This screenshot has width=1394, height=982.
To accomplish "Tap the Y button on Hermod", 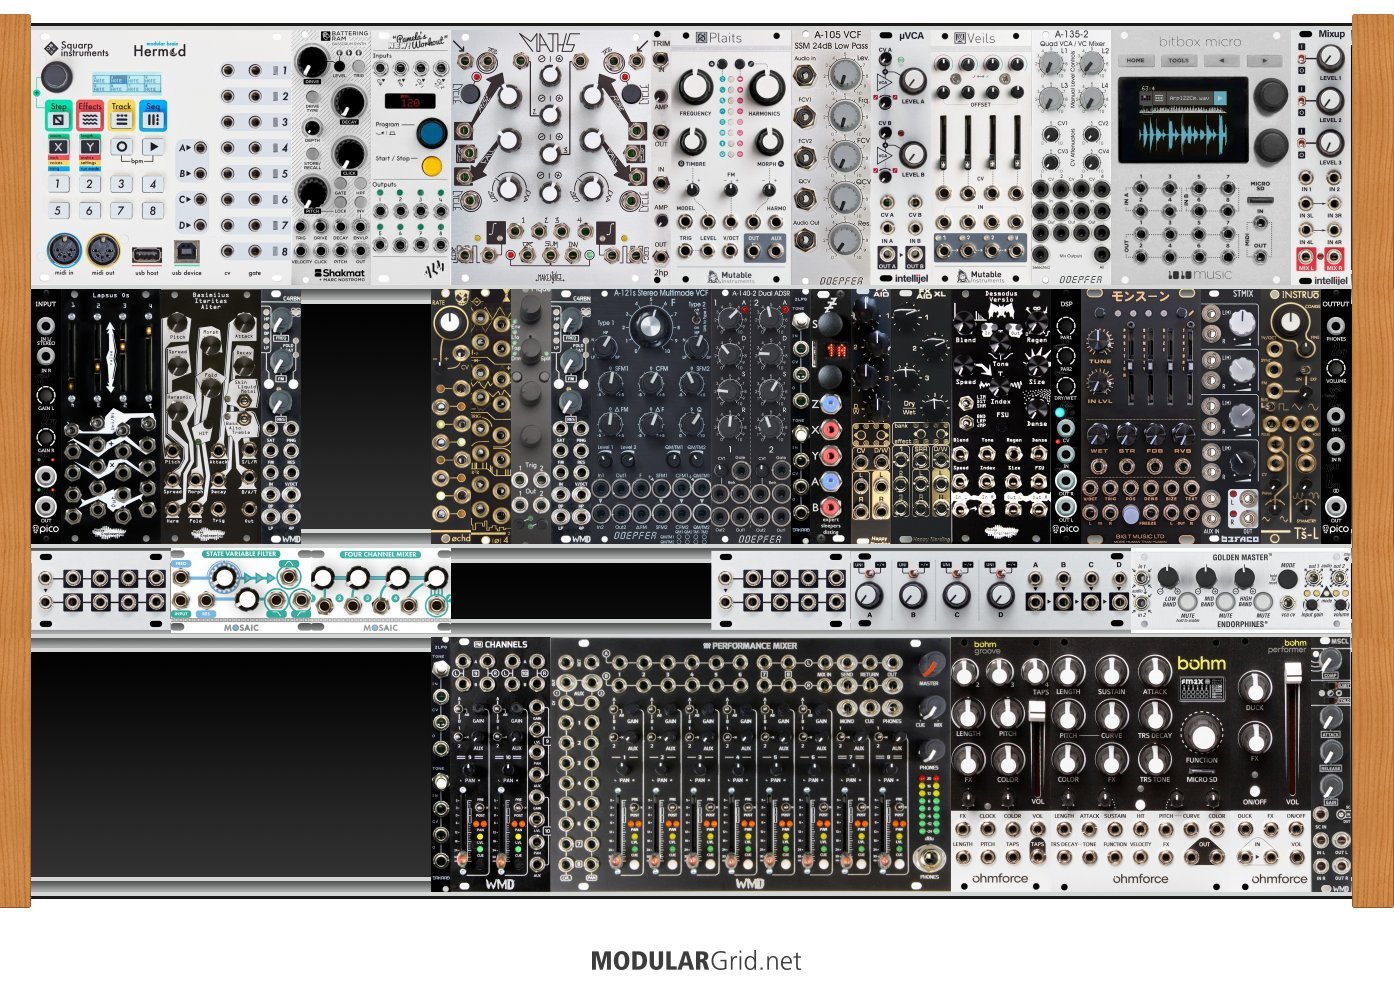I will tap(90, 147).
